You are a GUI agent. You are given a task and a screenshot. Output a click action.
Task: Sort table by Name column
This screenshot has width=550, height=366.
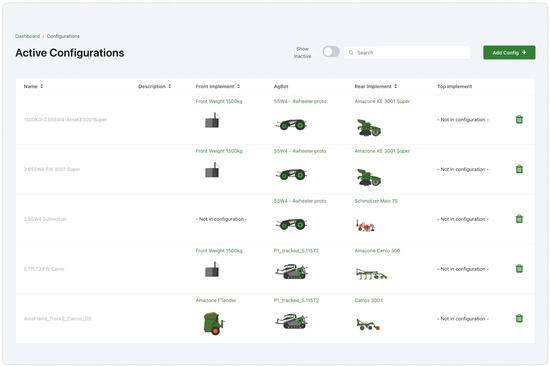point(33,86)
